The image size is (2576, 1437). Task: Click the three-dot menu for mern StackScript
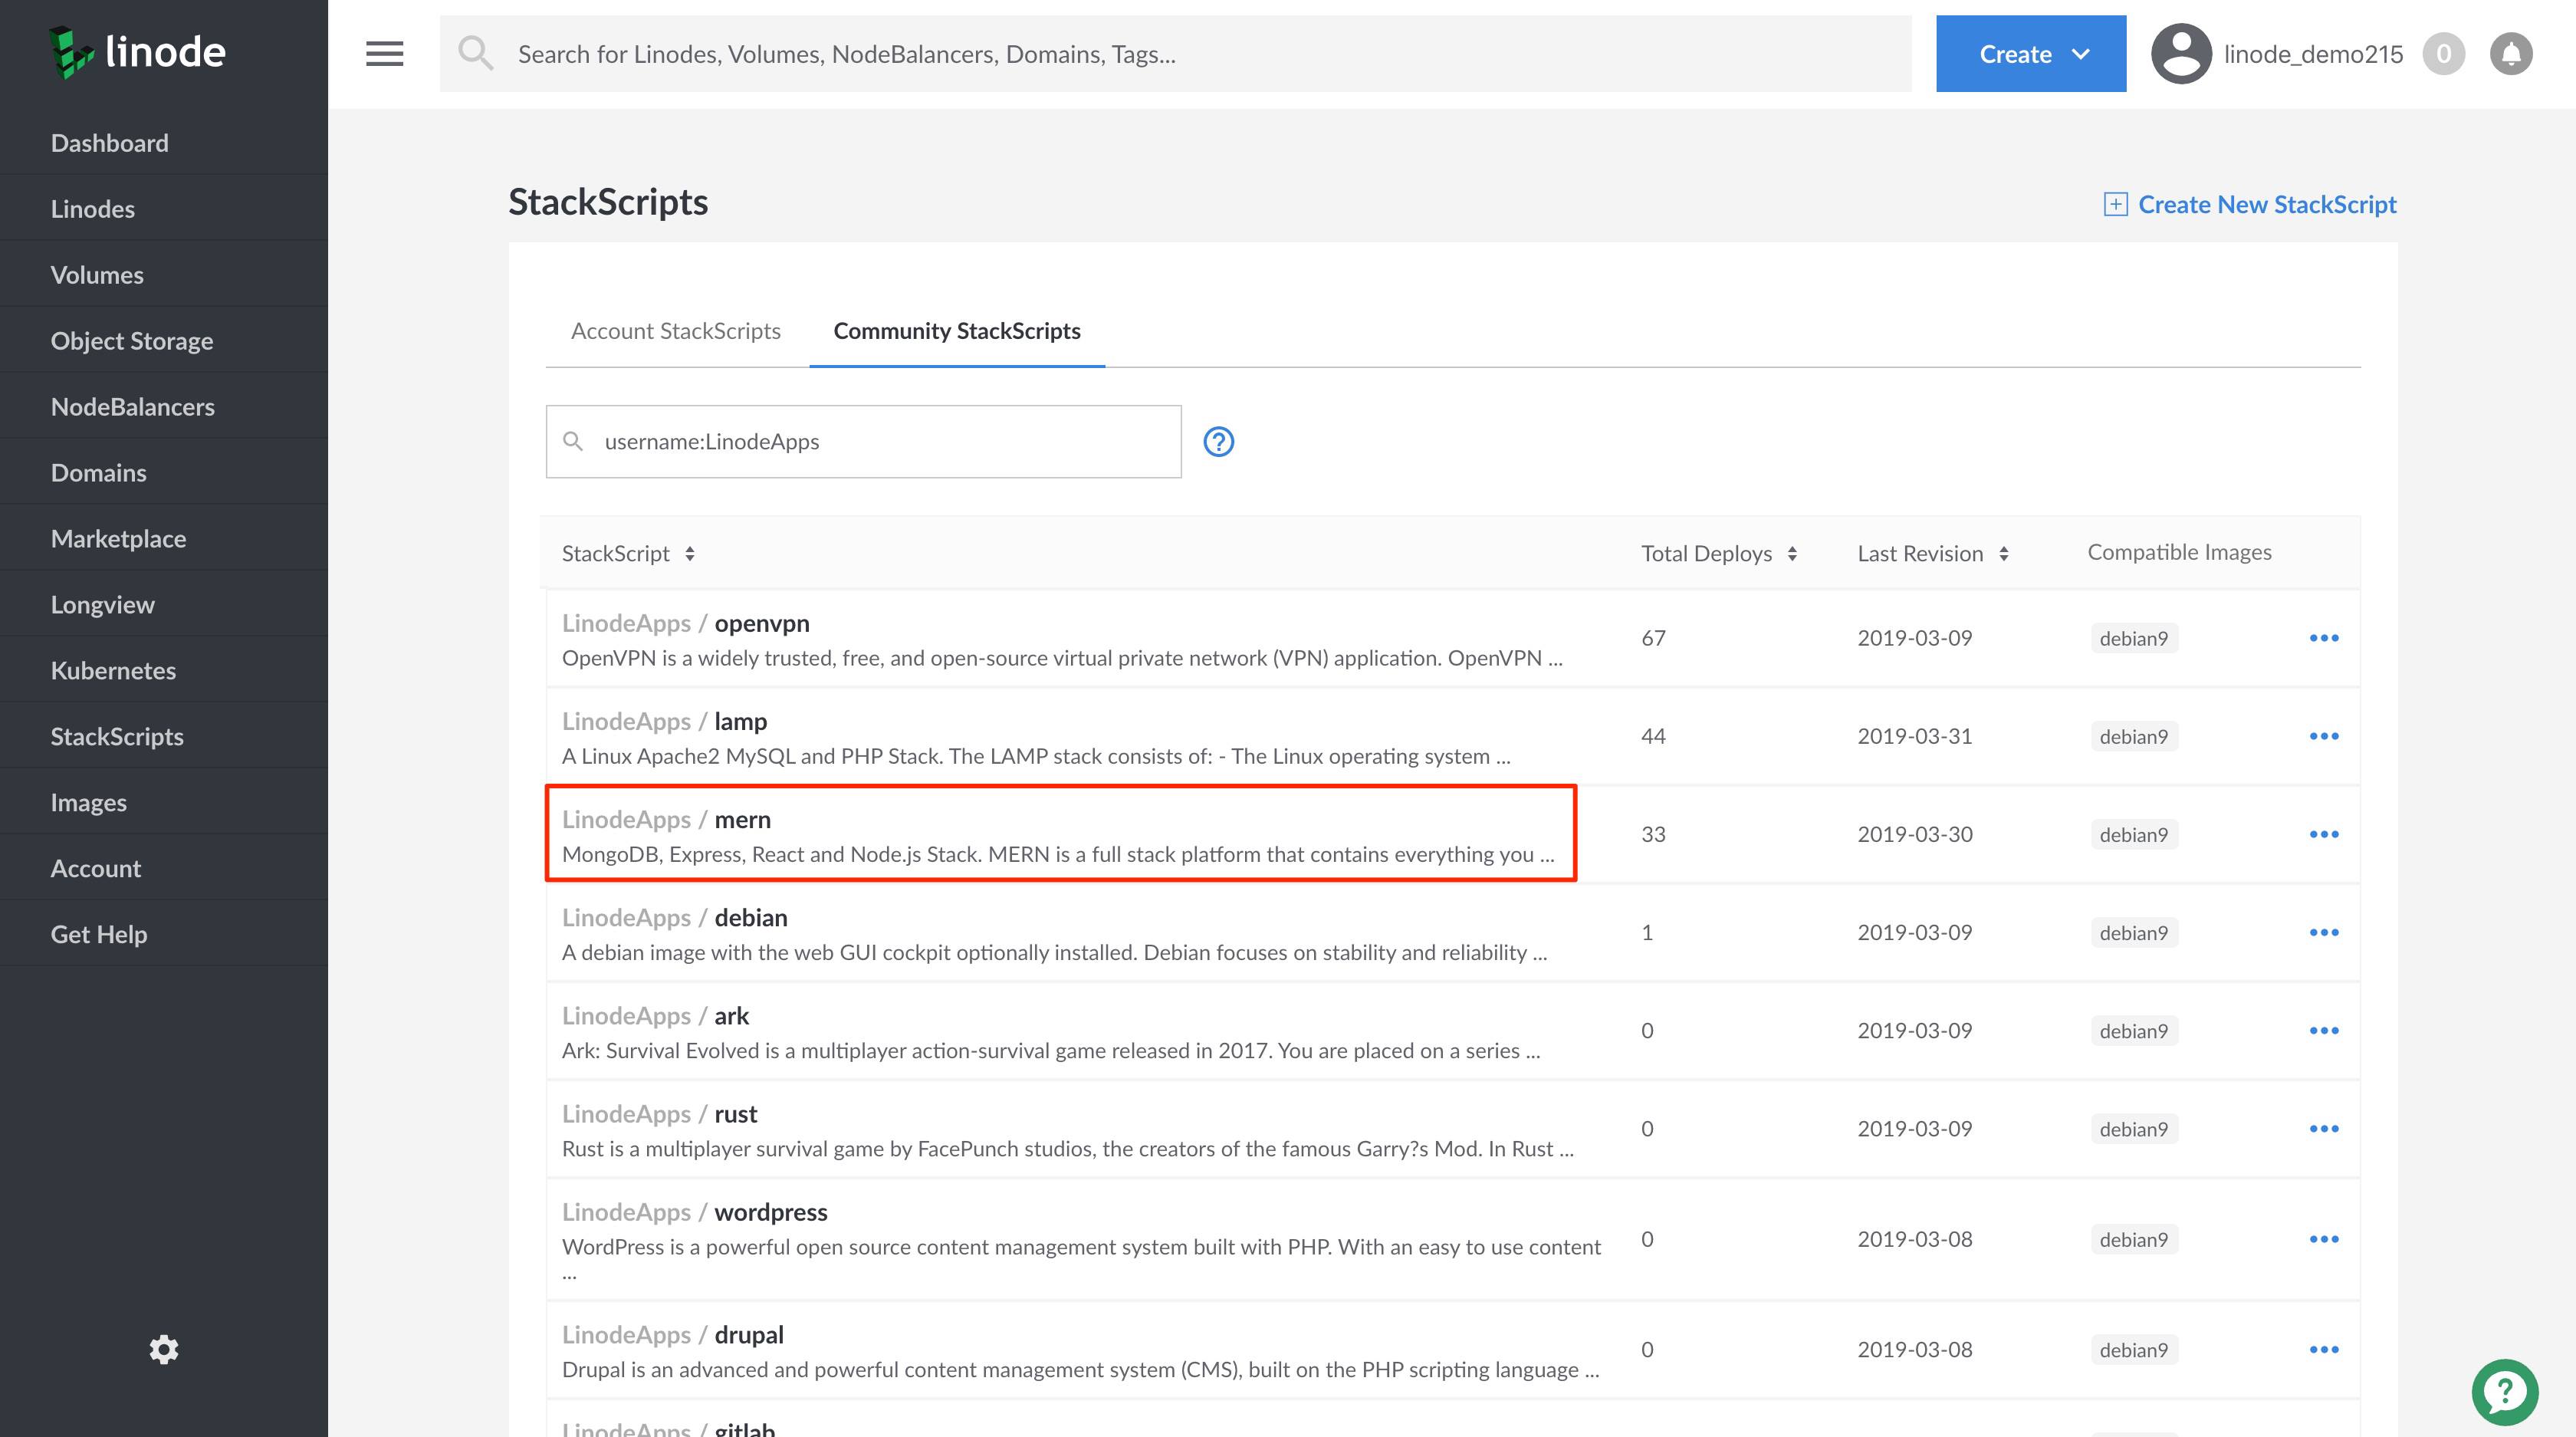coord(2323,834)
